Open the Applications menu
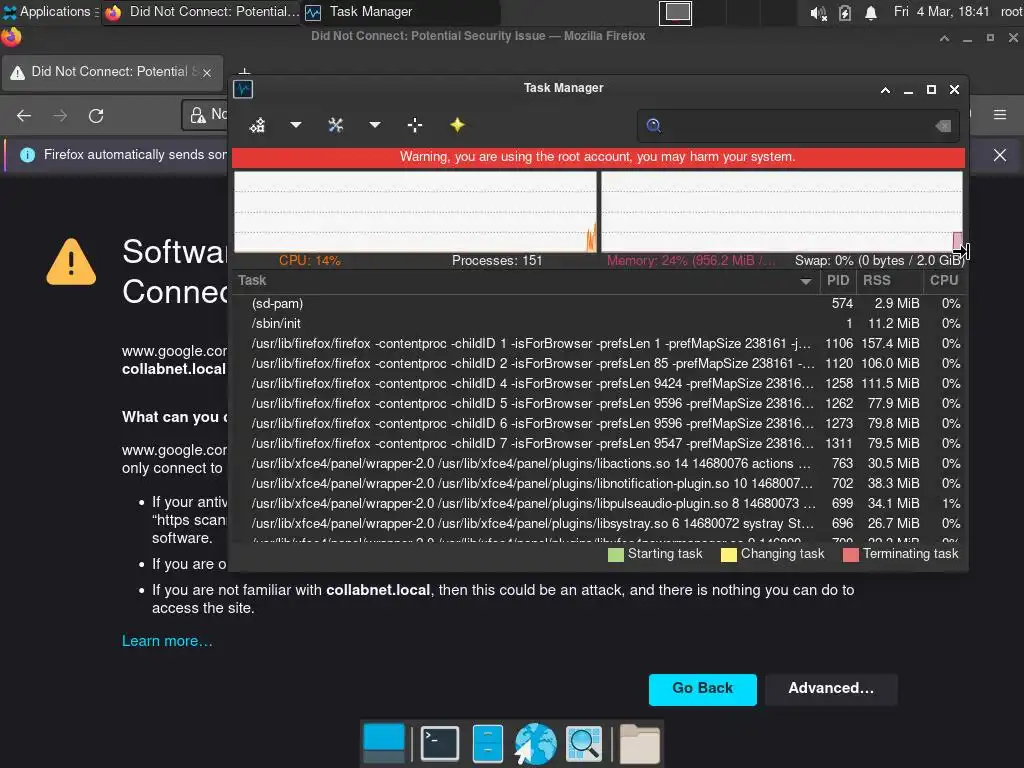This screenshot has width=1024, height=768. tap(48, 12)
